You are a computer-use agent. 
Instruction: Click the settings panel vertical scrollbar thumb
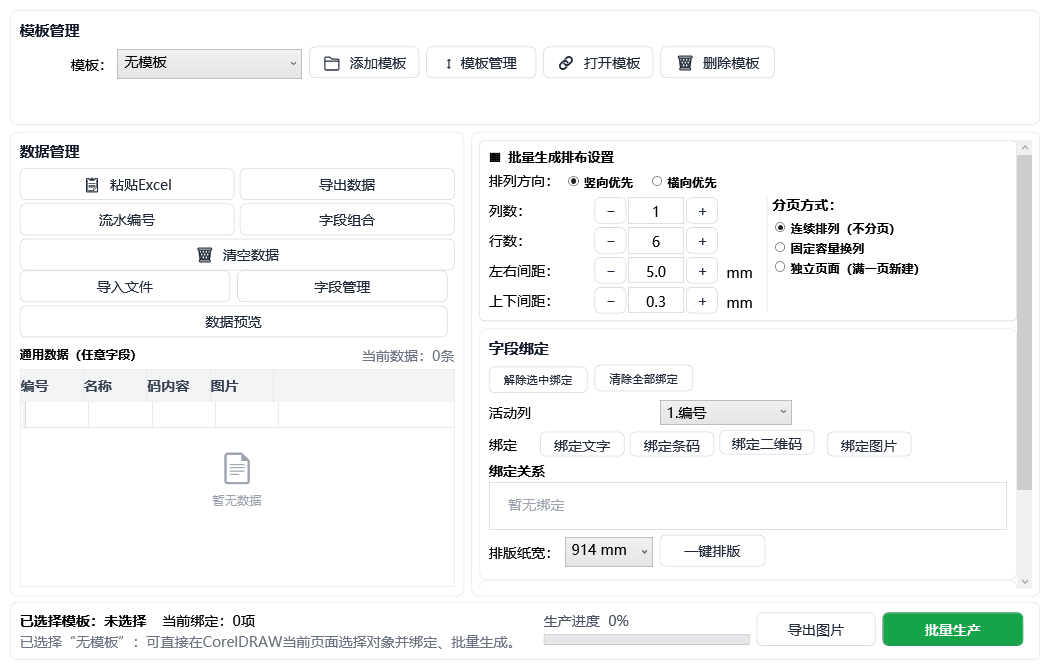[x=1025, y=322]
